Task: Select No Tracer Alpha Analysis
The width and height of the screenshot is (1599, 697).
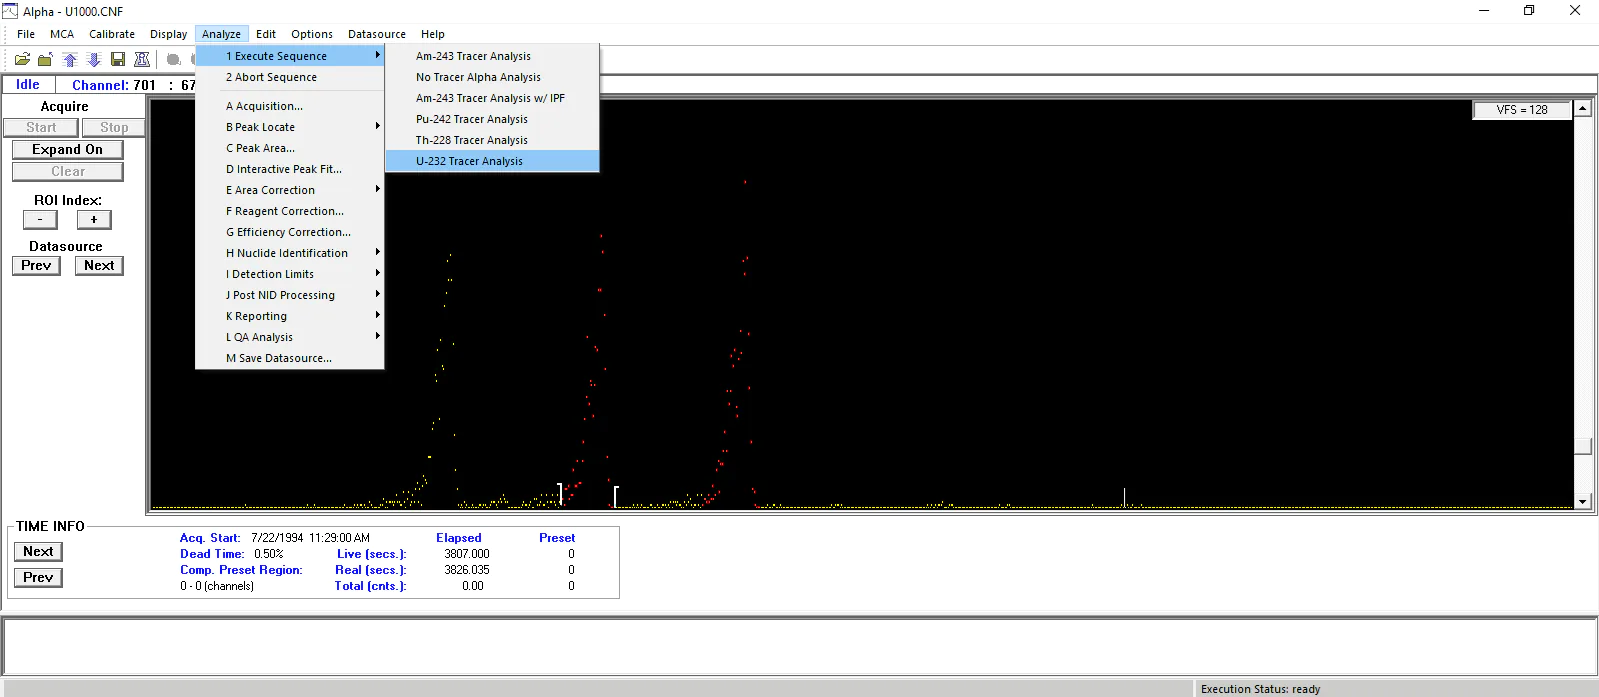Action: (x=492, y=77)
